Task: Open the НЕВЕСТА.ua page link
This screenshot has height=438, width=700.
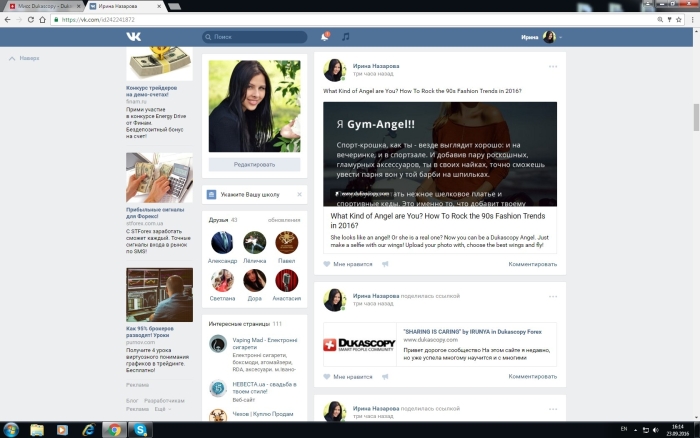Action: click(x=264, y=388)
